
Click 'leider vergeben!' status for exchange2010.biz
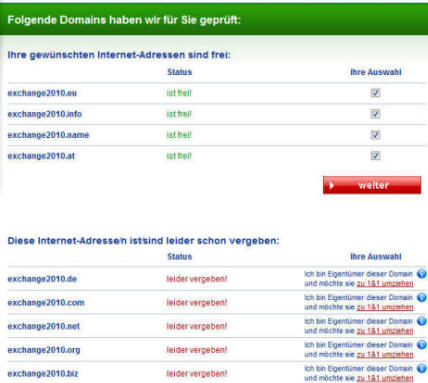tap(197, 374)
